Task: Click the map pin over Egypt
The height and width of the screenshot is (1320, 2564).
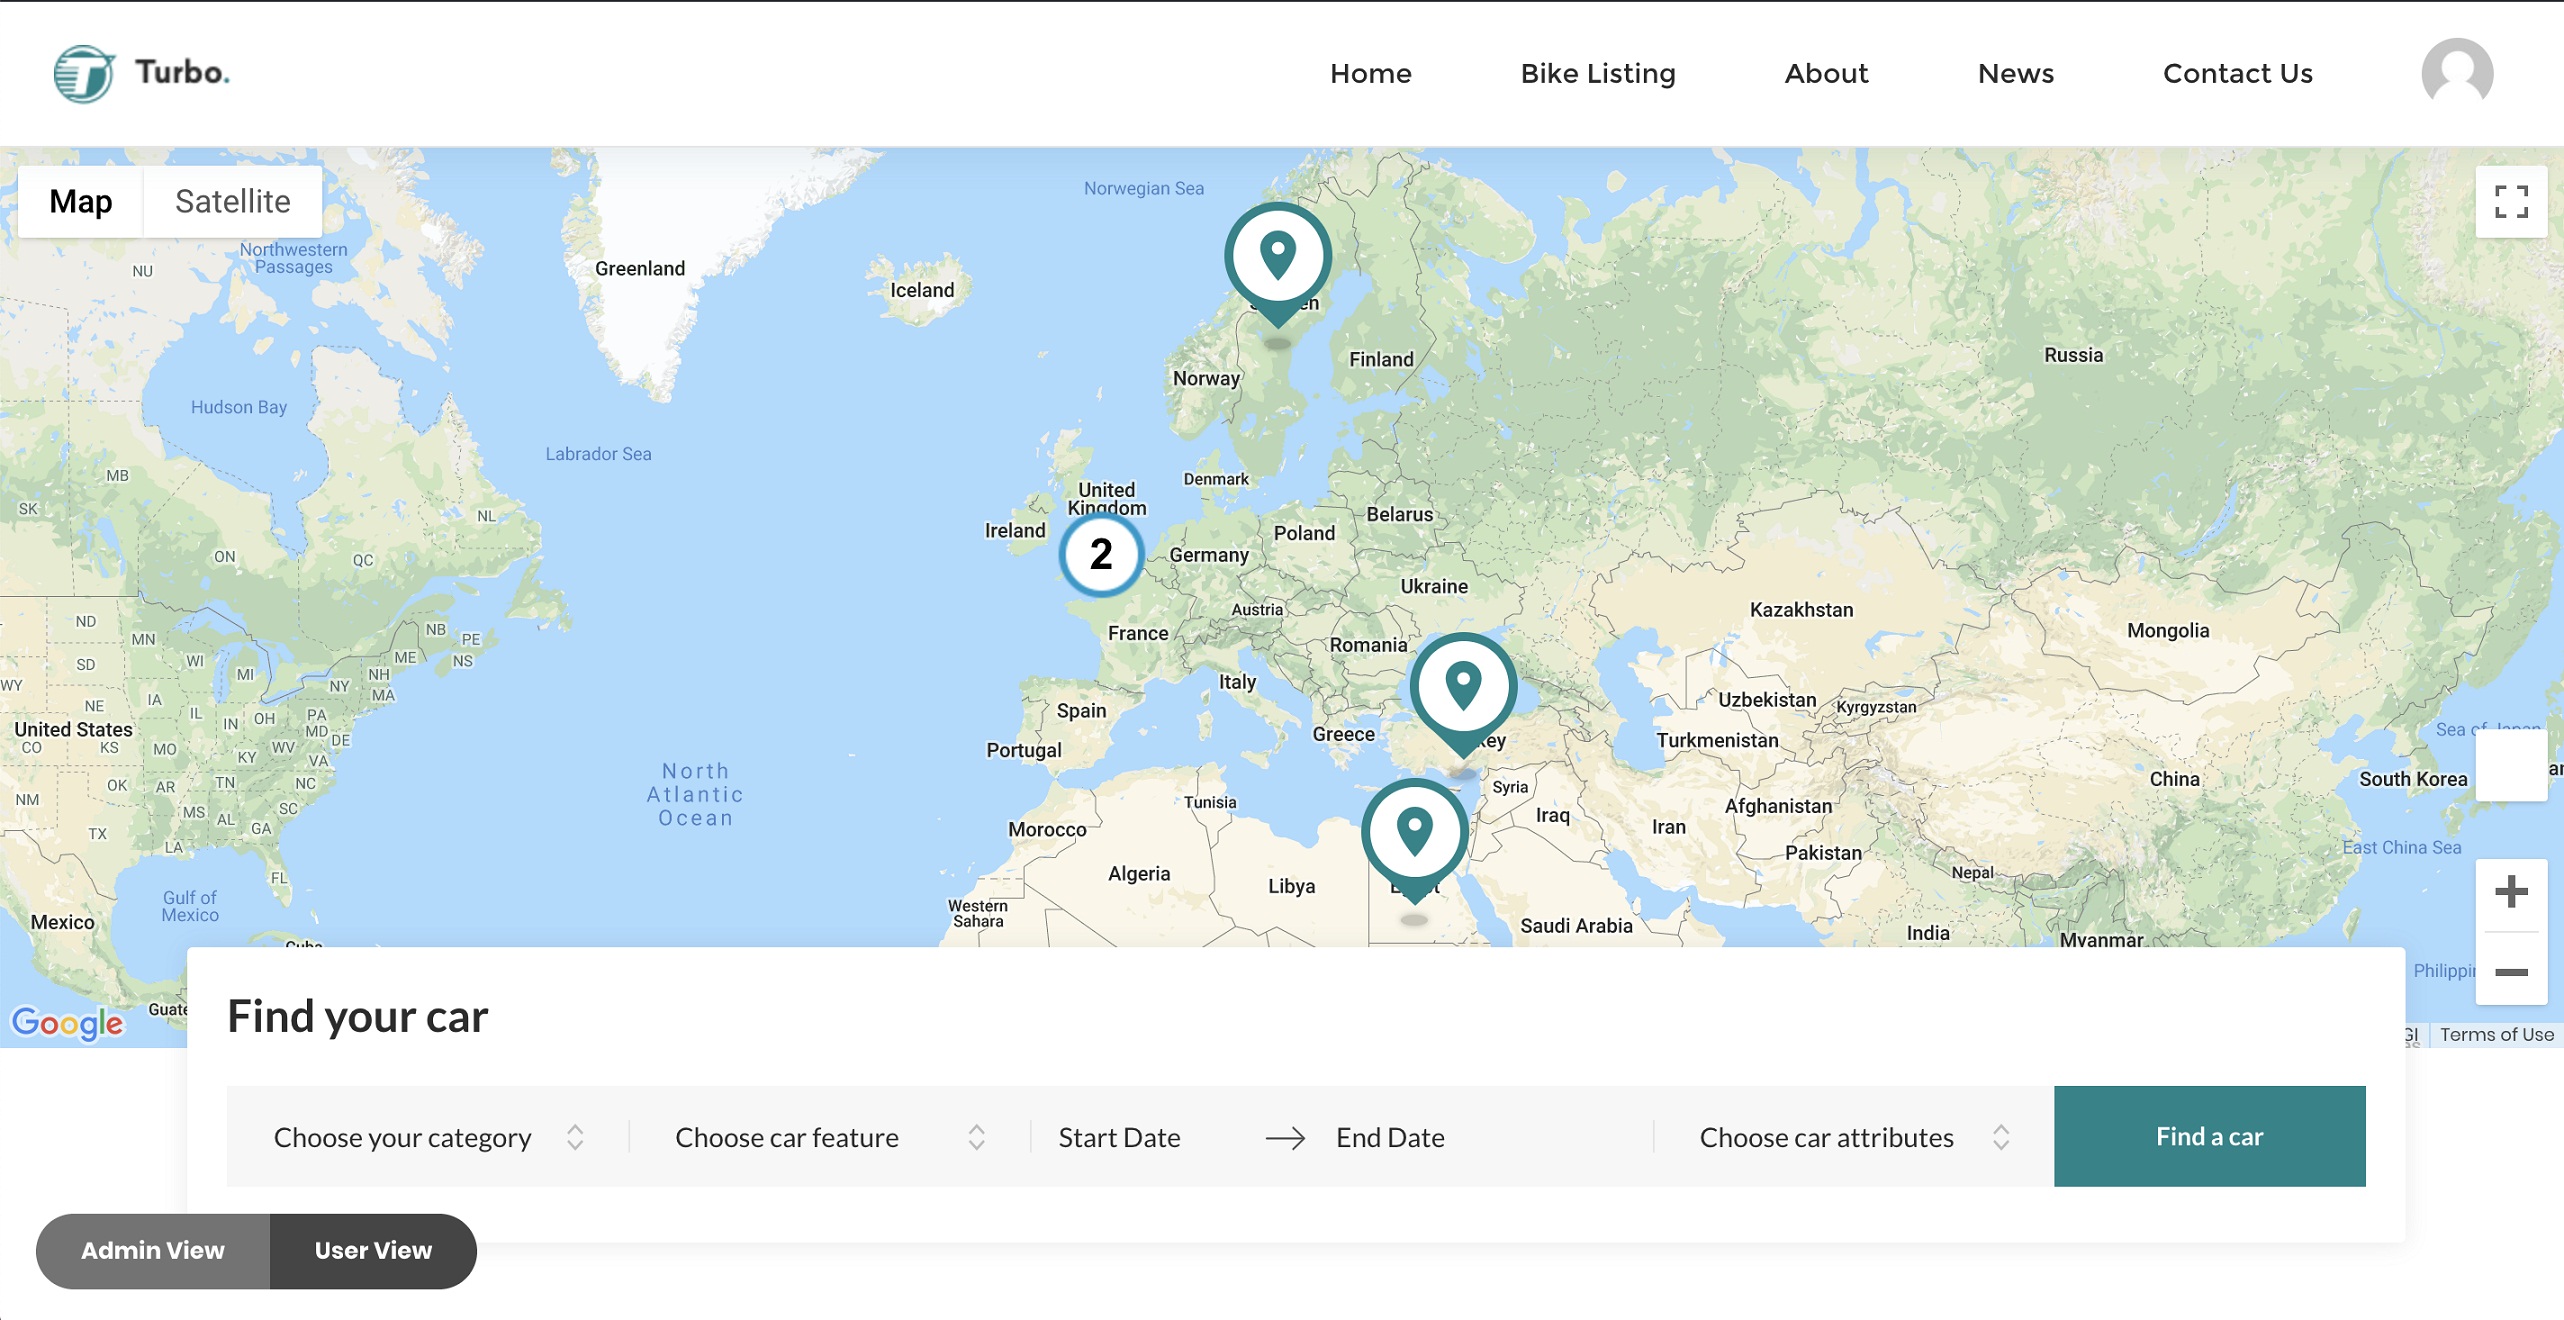Action: click(x=1414, y=832)
